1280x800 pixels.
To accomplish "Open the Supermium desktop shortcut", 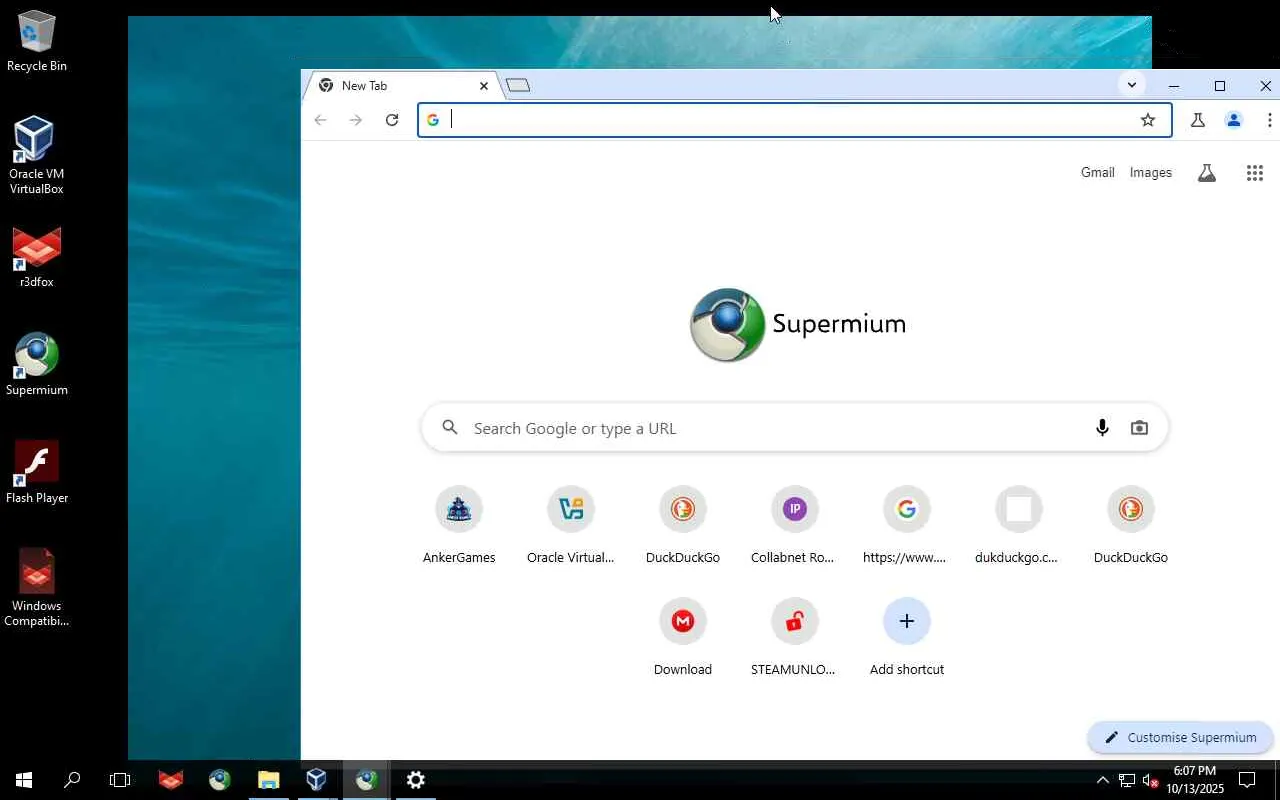I will 37,365.
